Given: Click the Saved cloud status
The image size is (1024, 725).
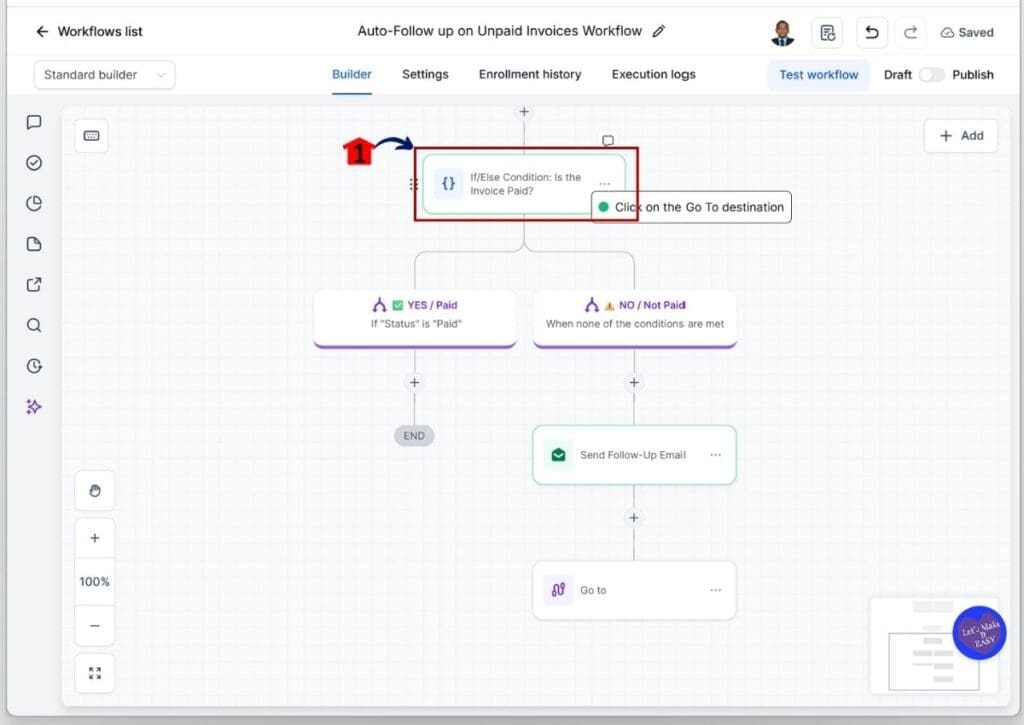Looking at the screenshot, I should point(967,33).
